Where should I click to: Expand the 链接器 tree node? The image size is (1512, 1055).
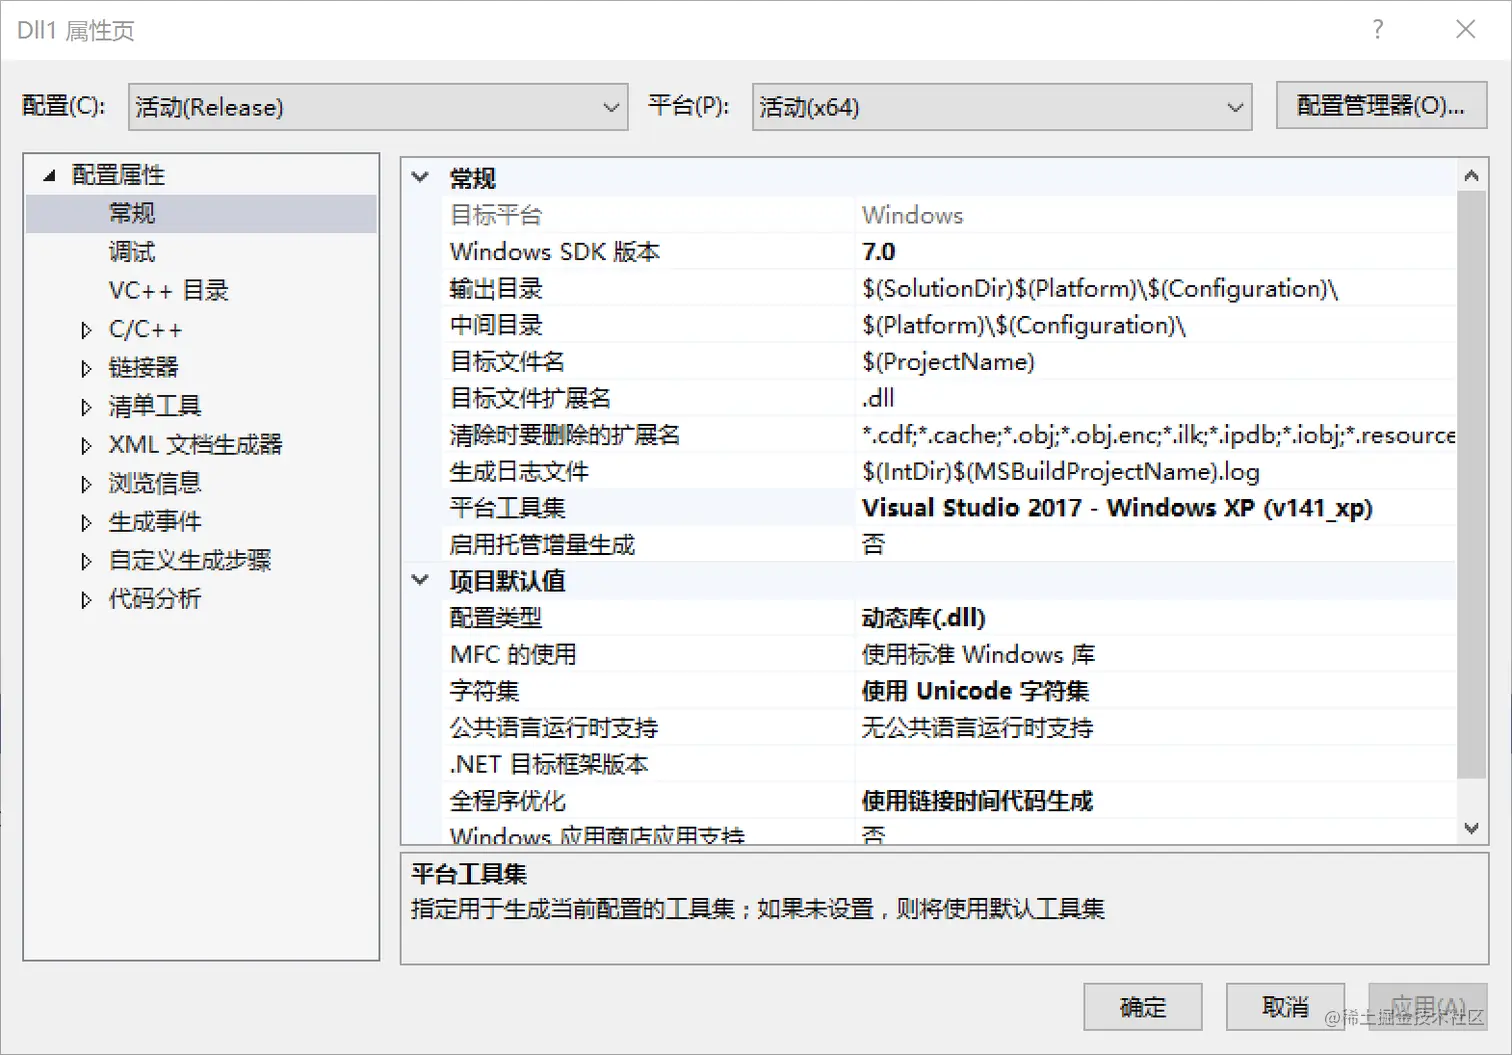tap(86, 367)
